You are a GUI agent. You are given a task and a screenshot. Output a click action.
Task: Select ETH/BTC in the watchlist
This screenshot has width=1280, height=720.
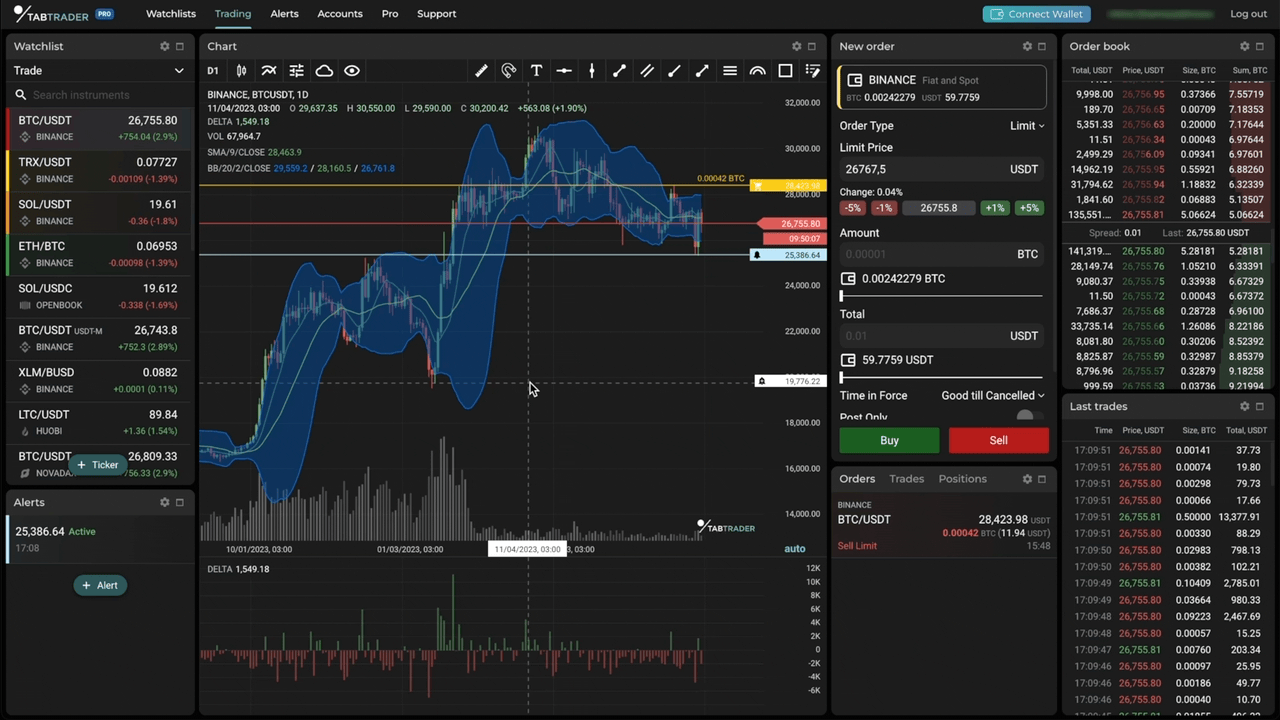click(99, 254)
